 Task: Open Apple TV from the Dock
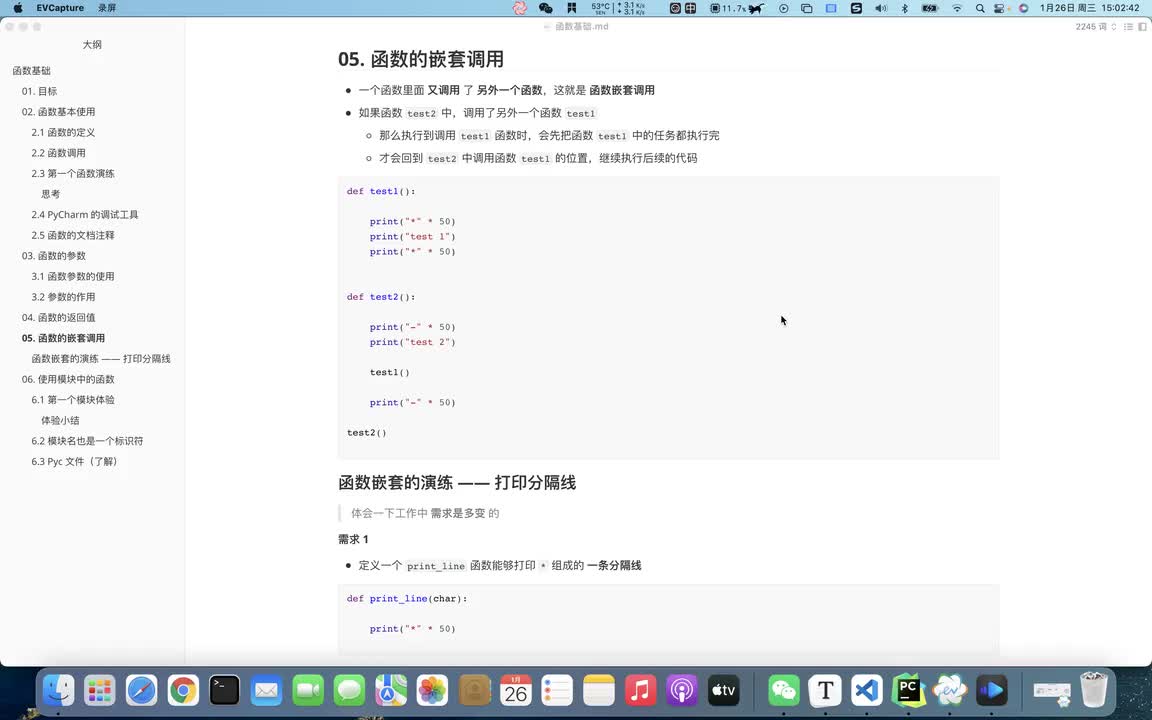pyautogui.click(x=724, y=691)
